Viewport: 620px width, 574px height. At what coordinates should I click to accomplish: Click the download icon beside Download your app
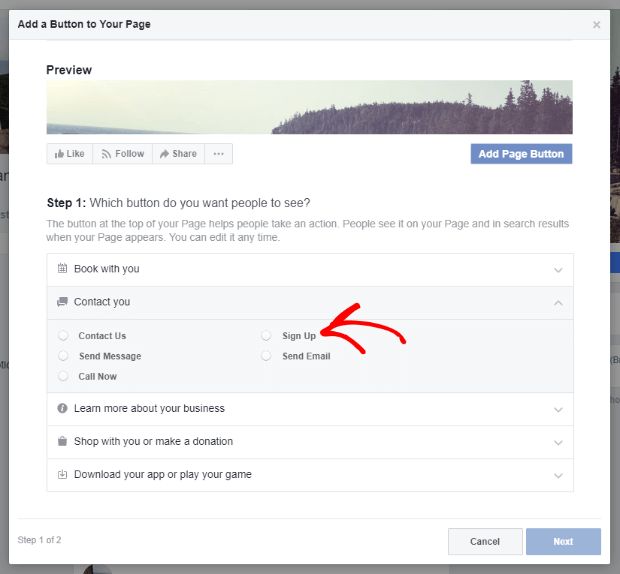(x=62, y=474)
